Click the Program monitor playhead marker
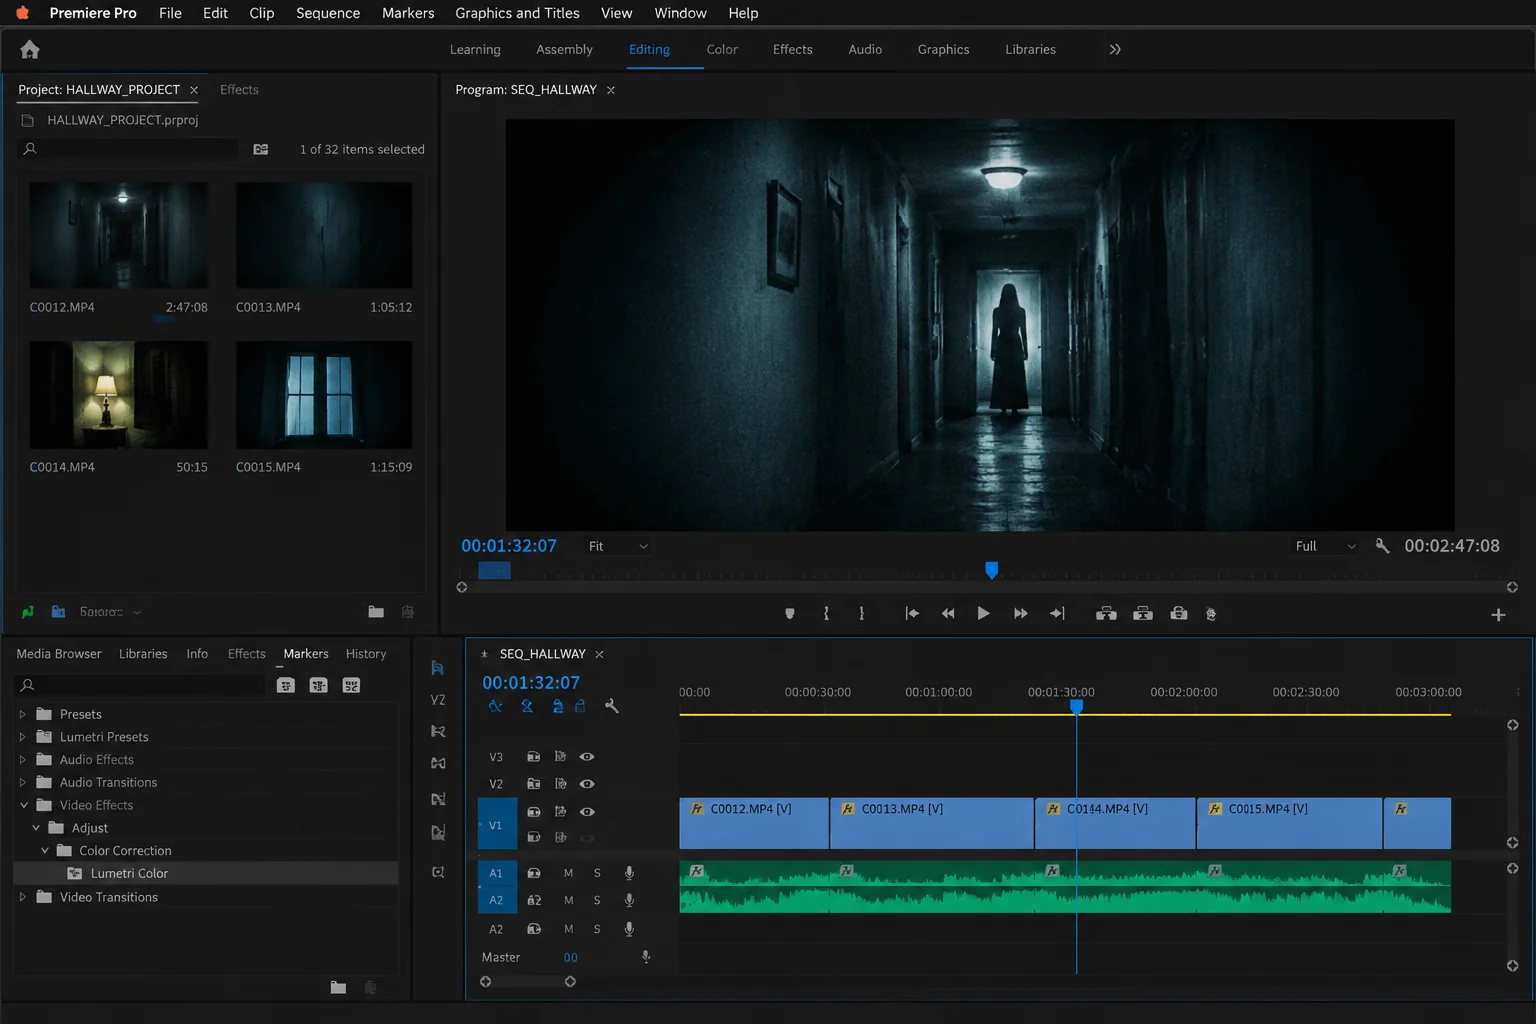Screen dimensions: 1536x1024 click(x=991, y=570)
